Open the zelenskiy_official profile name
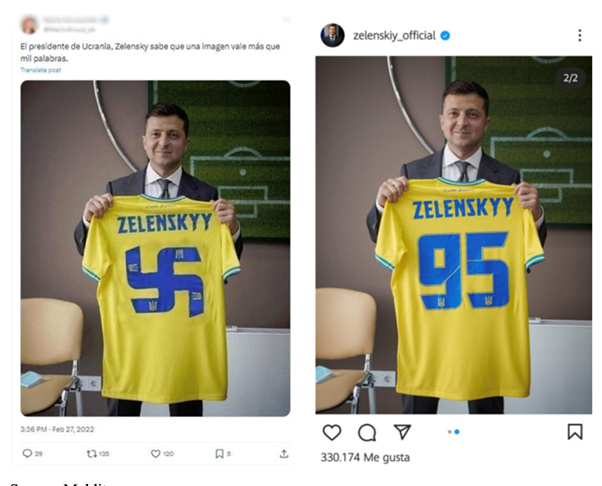 coord(394,36)
